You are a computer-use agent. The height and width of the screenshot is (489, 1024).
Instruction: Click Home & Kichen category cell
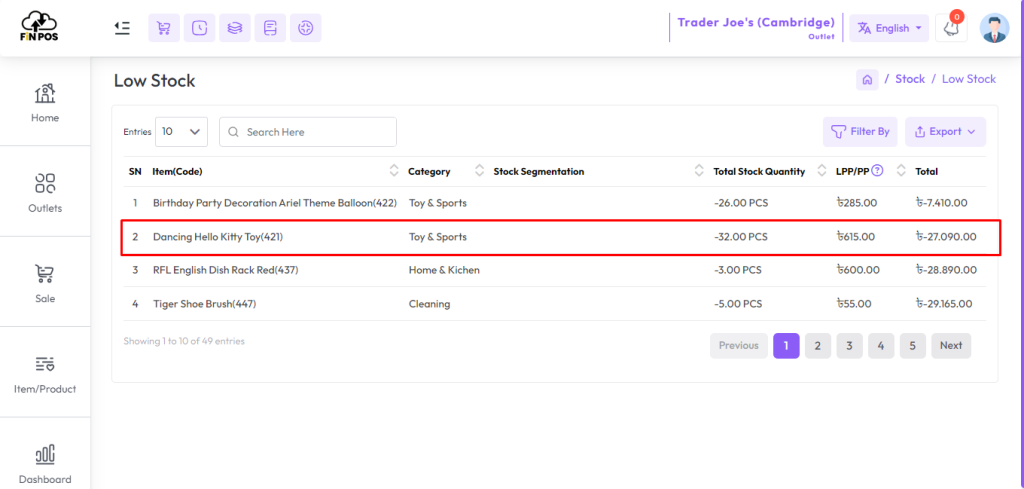pos(444,270)
